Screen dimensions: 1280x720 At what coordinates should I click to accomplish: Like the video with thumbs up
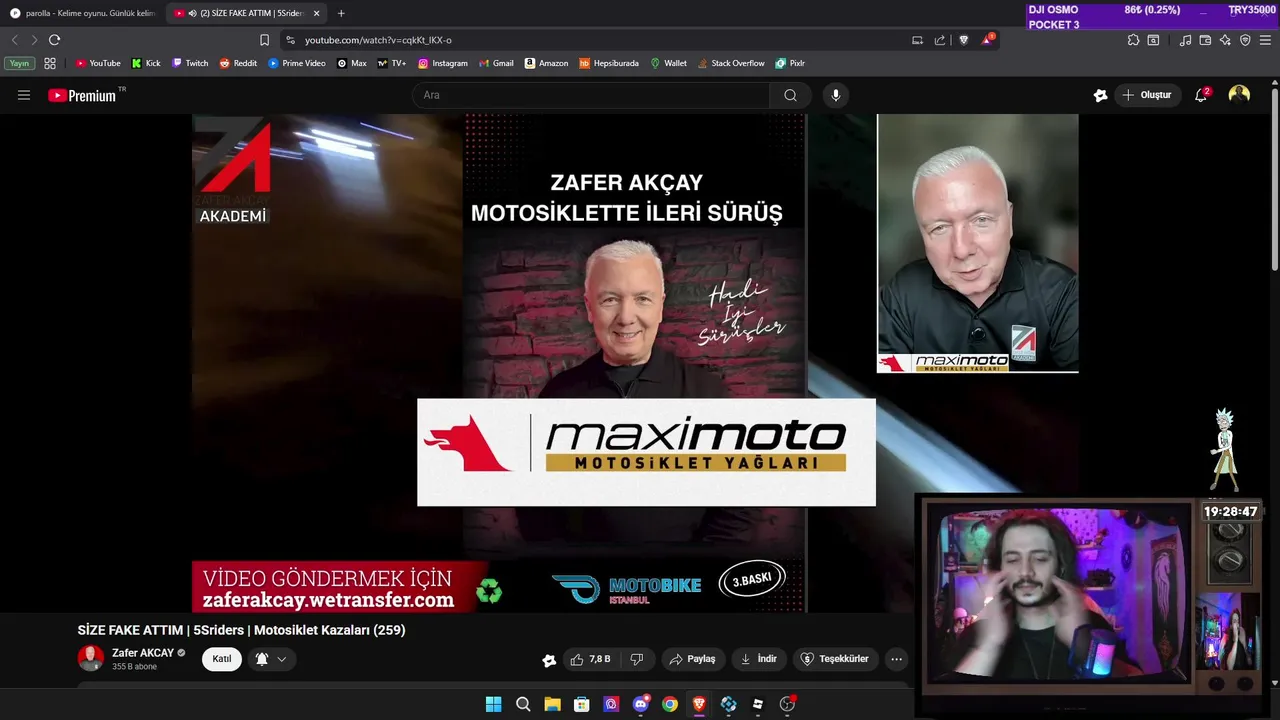coord(590,659)
